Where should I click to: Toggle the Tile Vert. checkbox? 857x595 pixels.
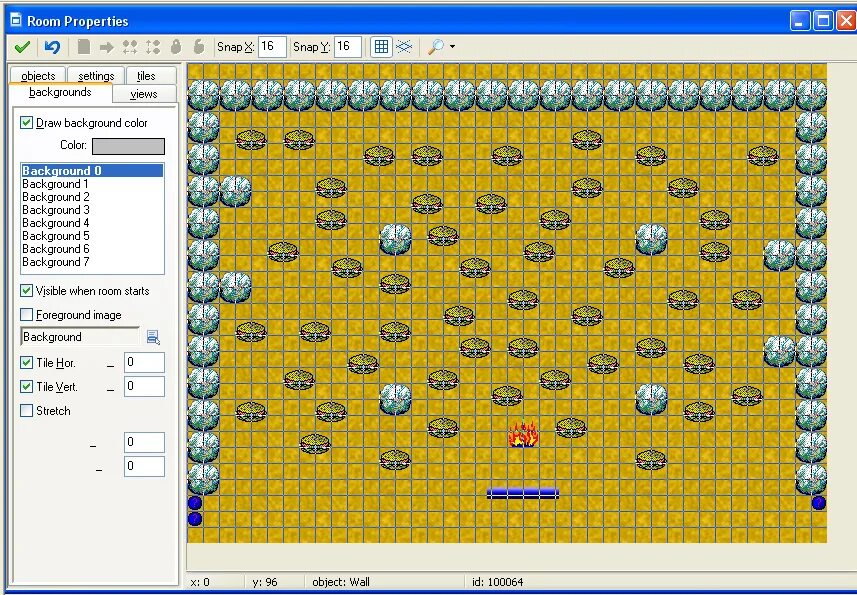(26, 386)
